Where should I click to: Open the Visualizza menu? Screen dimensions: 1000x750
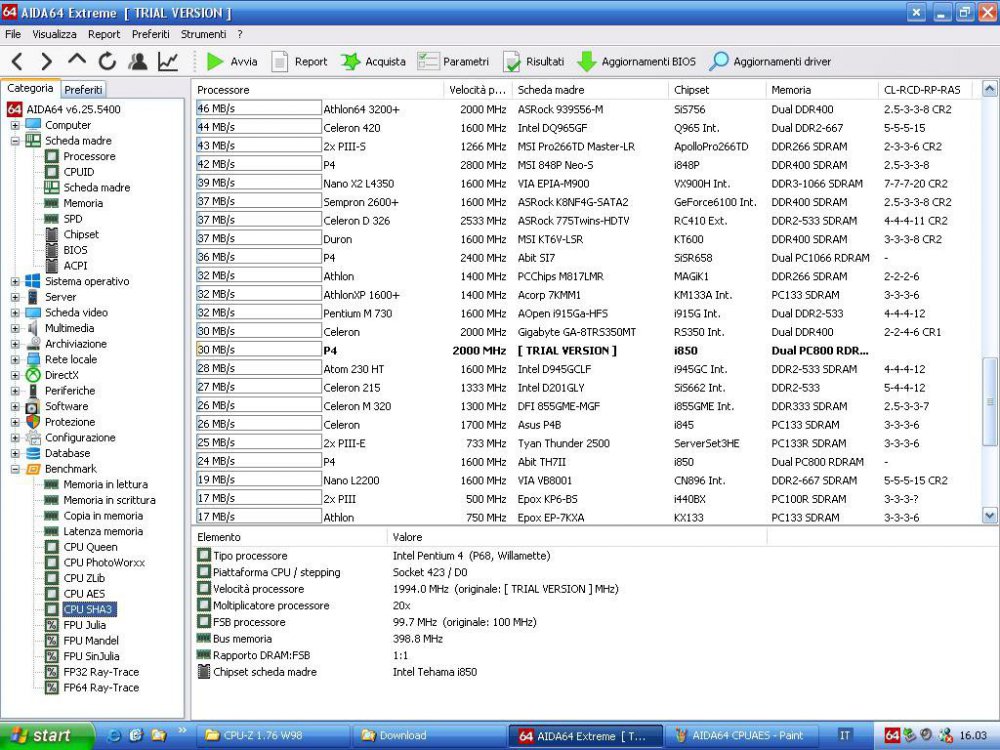coord(54,33)
